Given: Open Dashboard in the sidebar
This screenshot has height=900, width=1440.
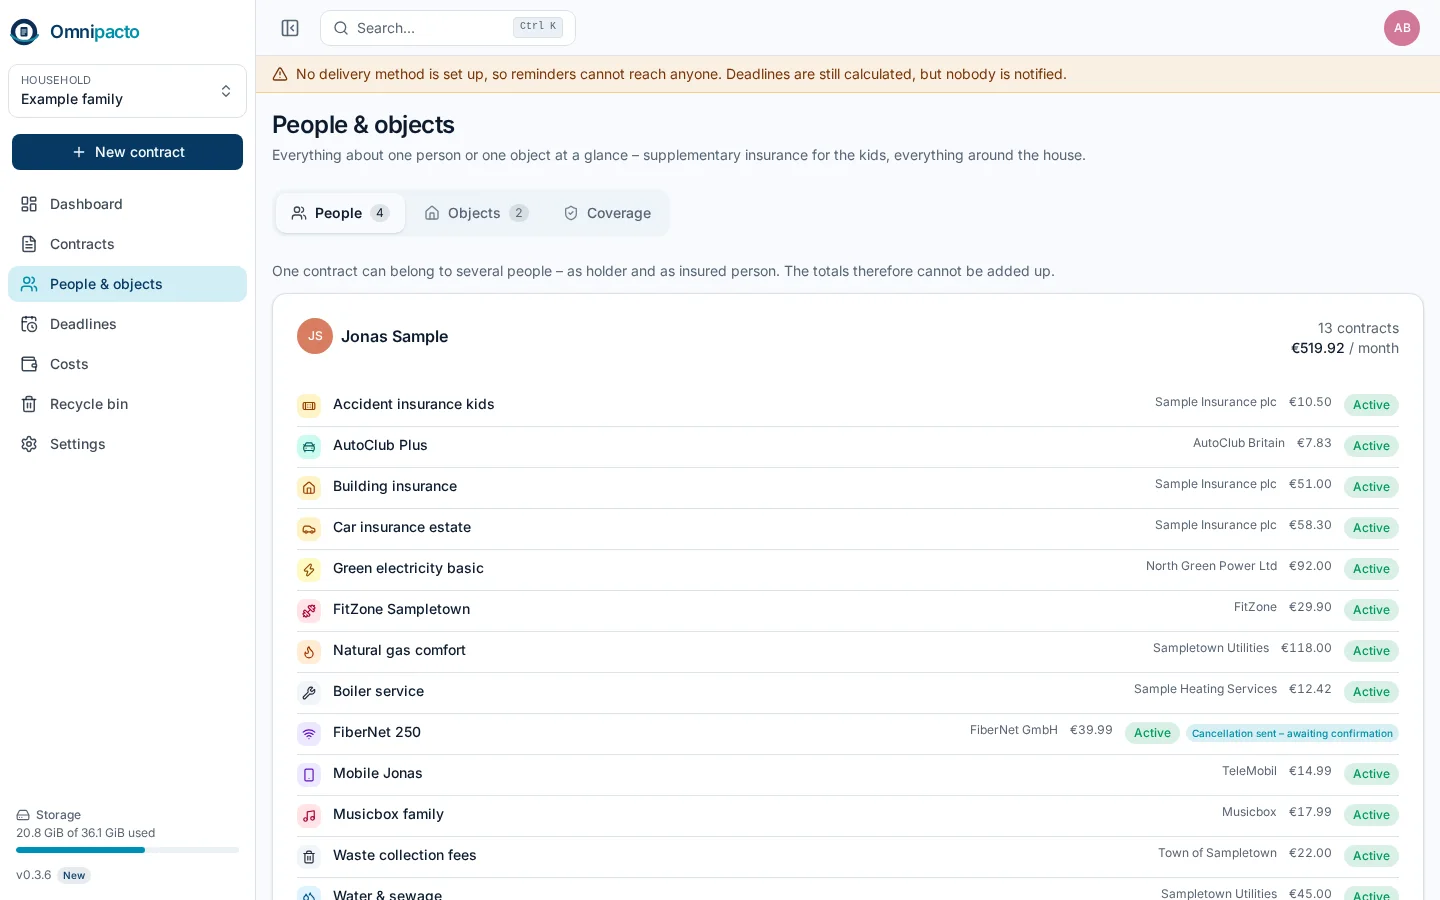Looking at the screenshot, I should click(x=127, y=204).
